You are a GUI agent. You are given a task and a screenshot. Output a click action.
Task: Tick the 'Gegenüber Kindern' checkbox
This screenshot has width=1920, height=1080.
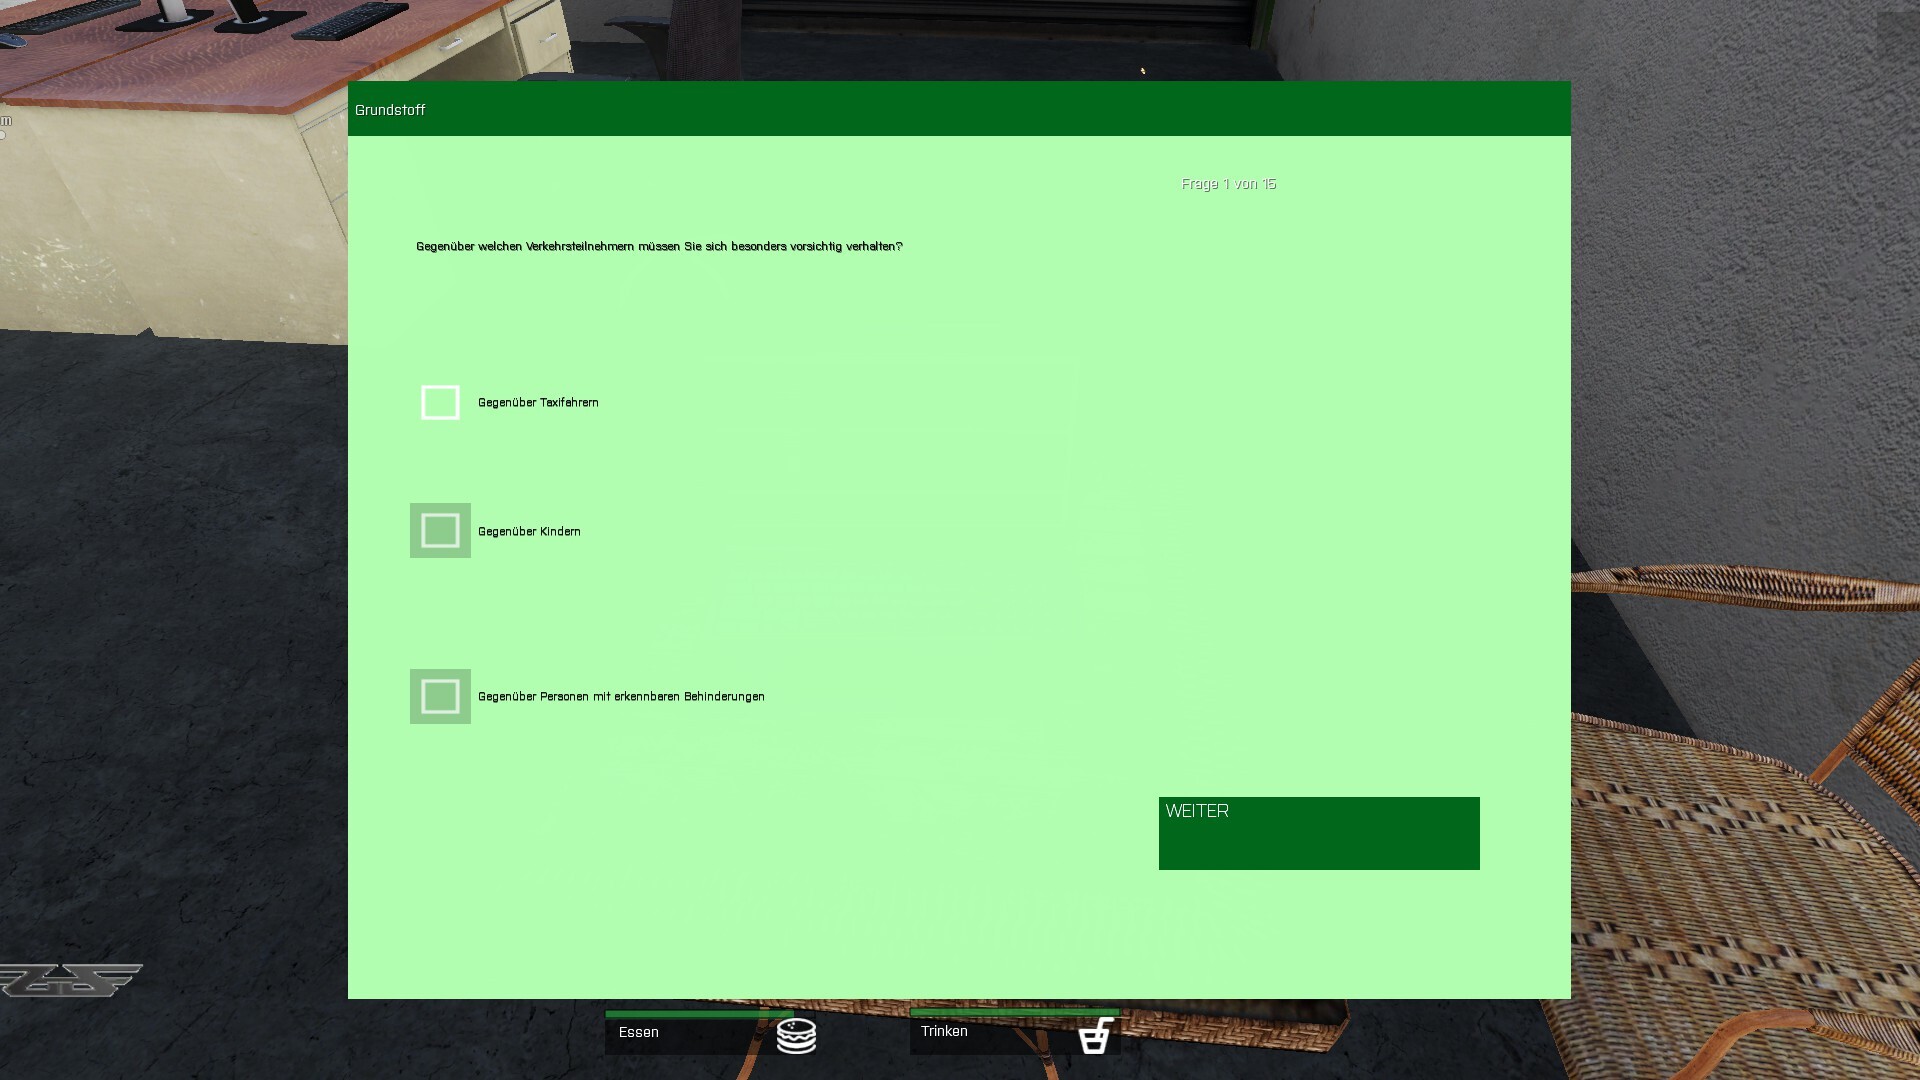coord(440,531)
